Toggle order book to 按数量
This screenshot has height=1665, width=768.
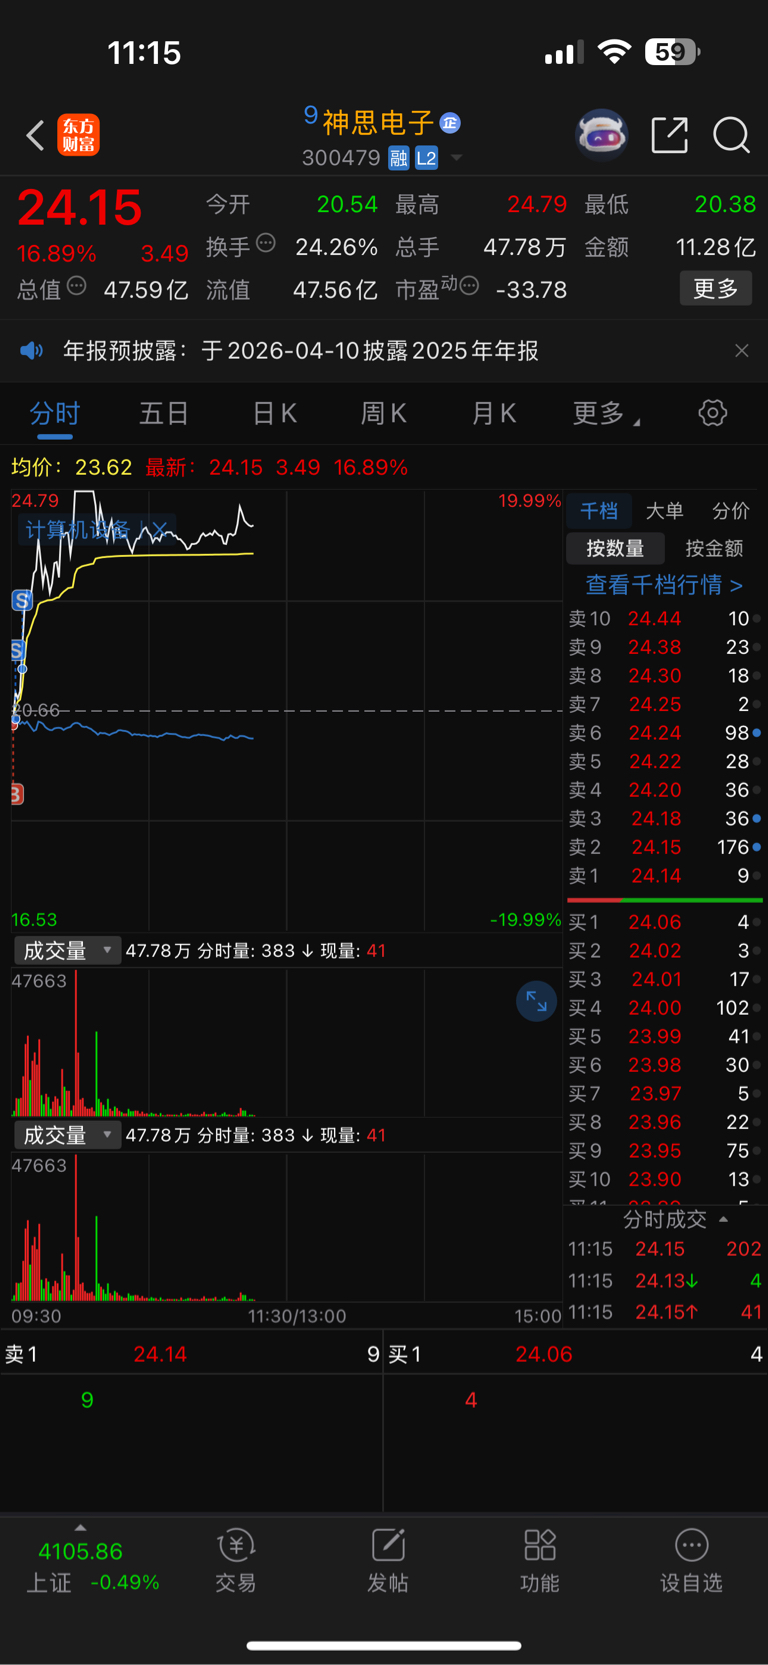[615, 548]
